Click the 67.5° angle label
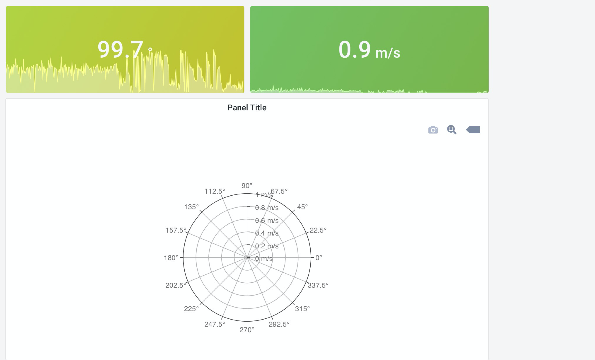 pos(279,191)
